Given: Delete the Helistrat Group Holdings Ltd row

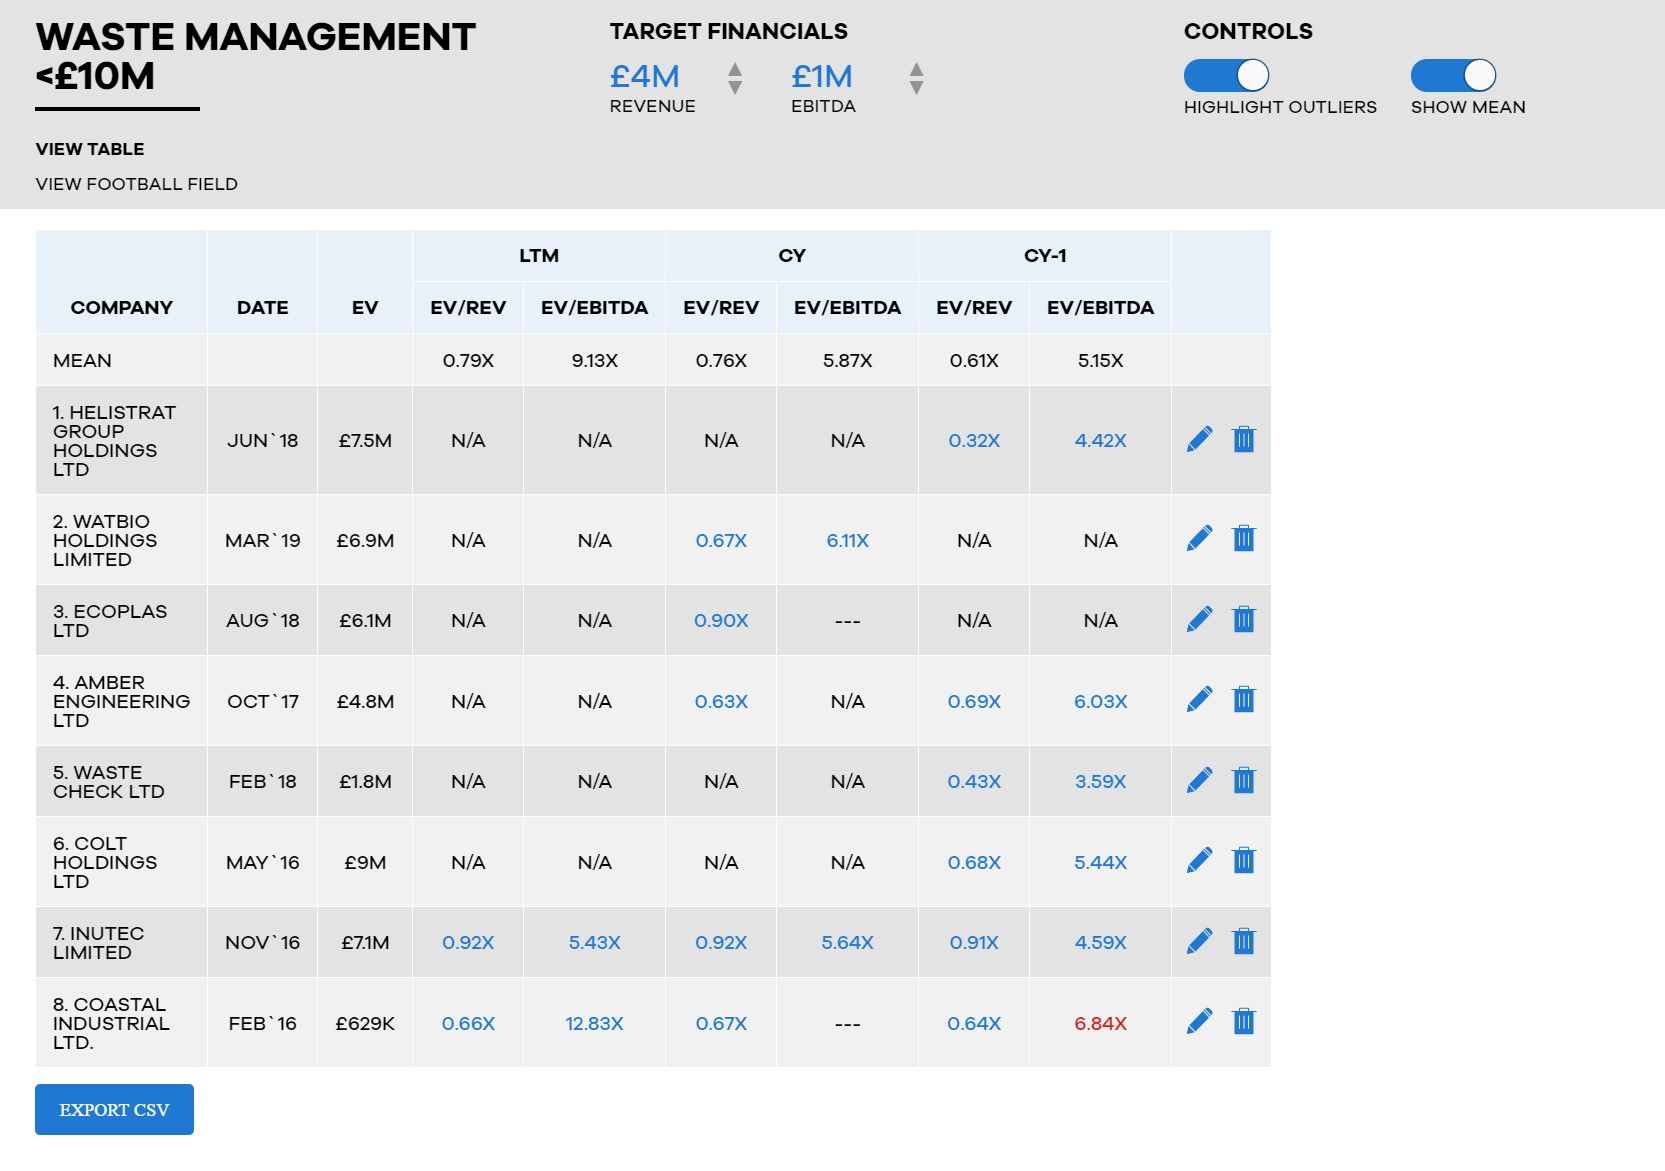Looking at the screenshot, I should (1243, 439).
